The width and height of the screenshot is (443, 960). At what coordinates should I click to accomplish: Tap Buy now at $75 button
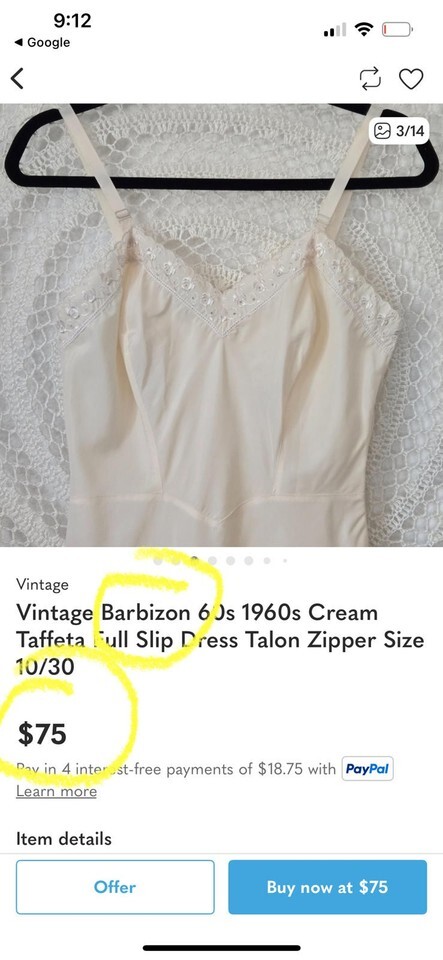point(327,887)
